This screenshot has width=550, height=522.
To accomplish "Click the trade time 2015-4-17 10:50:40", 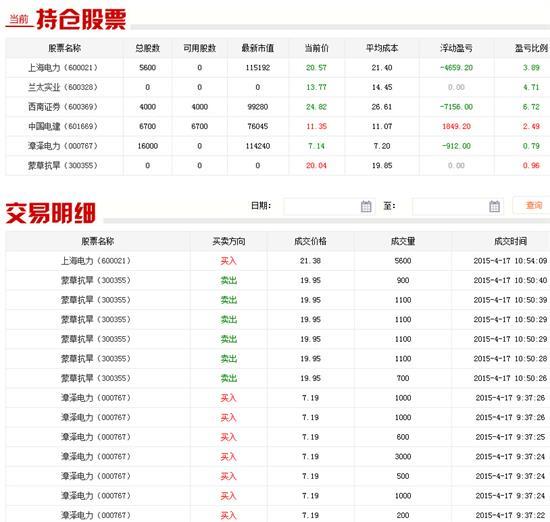I will pyautogui.click(x=510, y=281).
